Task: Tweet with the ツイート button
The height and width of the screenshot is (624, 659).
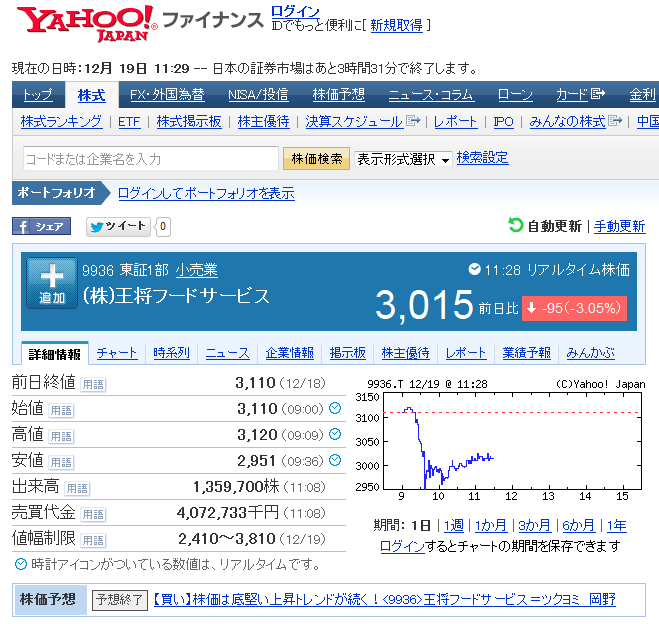Action: [x=118, y=227]
